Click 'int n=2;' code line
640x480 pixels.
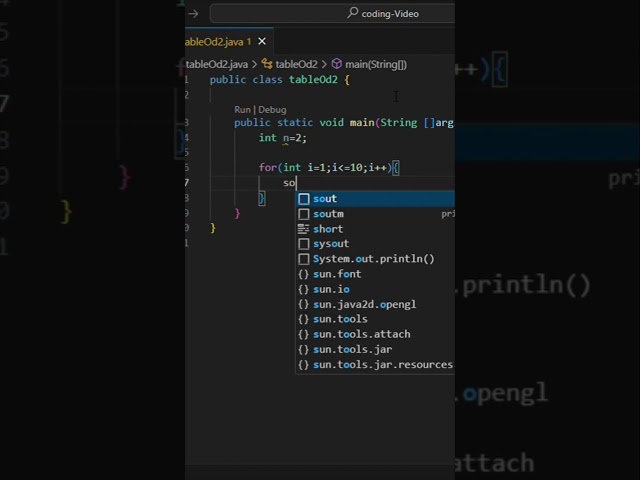point(282,138)
